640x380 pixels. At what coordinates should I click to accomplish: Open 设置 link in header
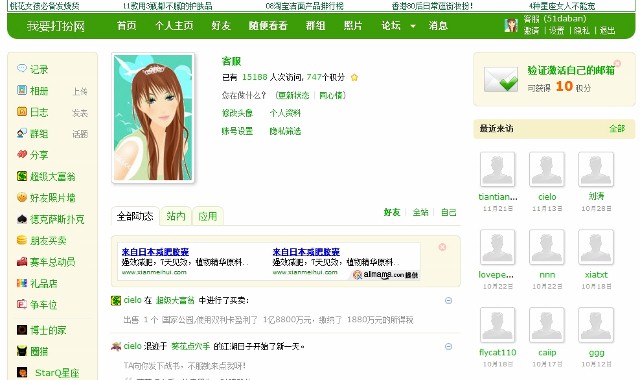tap(556, 31)
